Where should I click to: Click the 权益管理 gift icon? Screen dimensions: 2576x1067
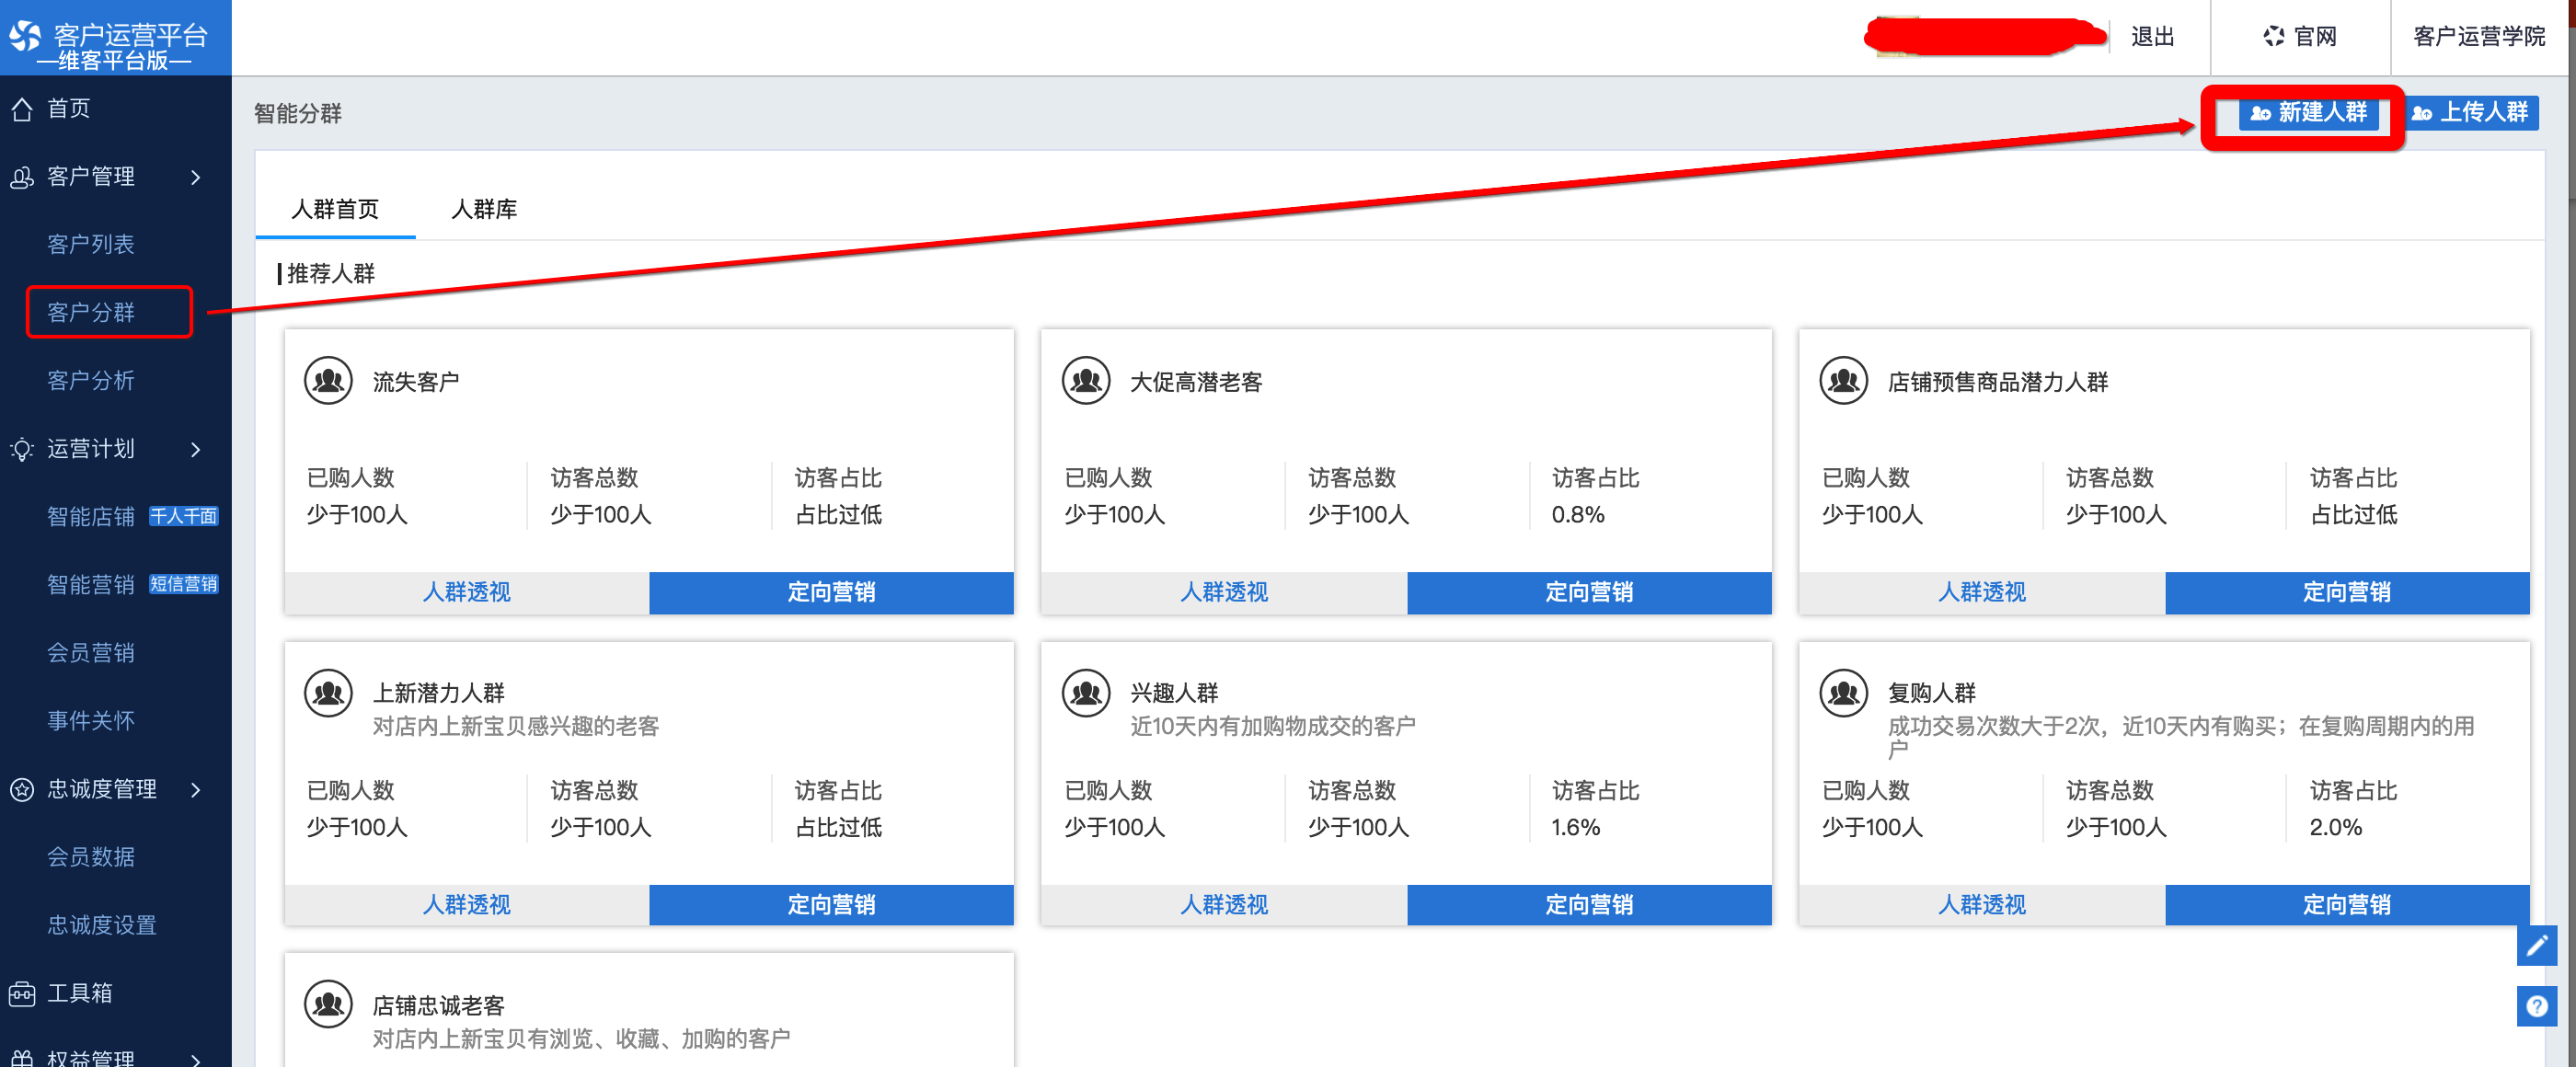coord(22,1058)
